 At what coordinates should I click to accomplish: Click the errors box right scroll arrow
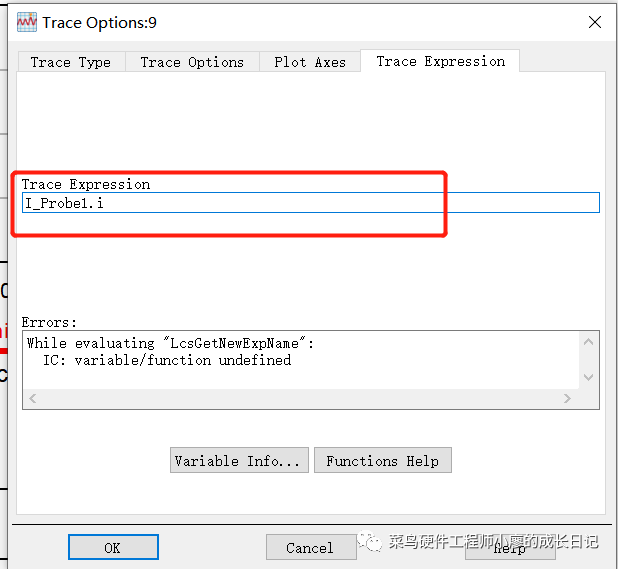(x=567, y=399)
